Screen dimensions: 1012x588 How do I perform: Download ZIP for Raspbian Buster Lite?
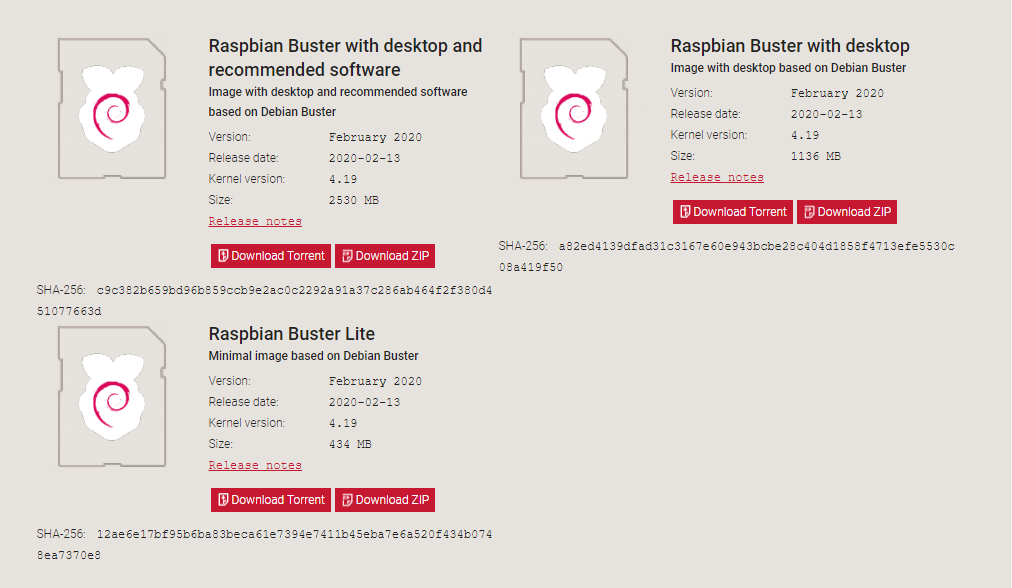pyautogui.click(x=385, y=500)
